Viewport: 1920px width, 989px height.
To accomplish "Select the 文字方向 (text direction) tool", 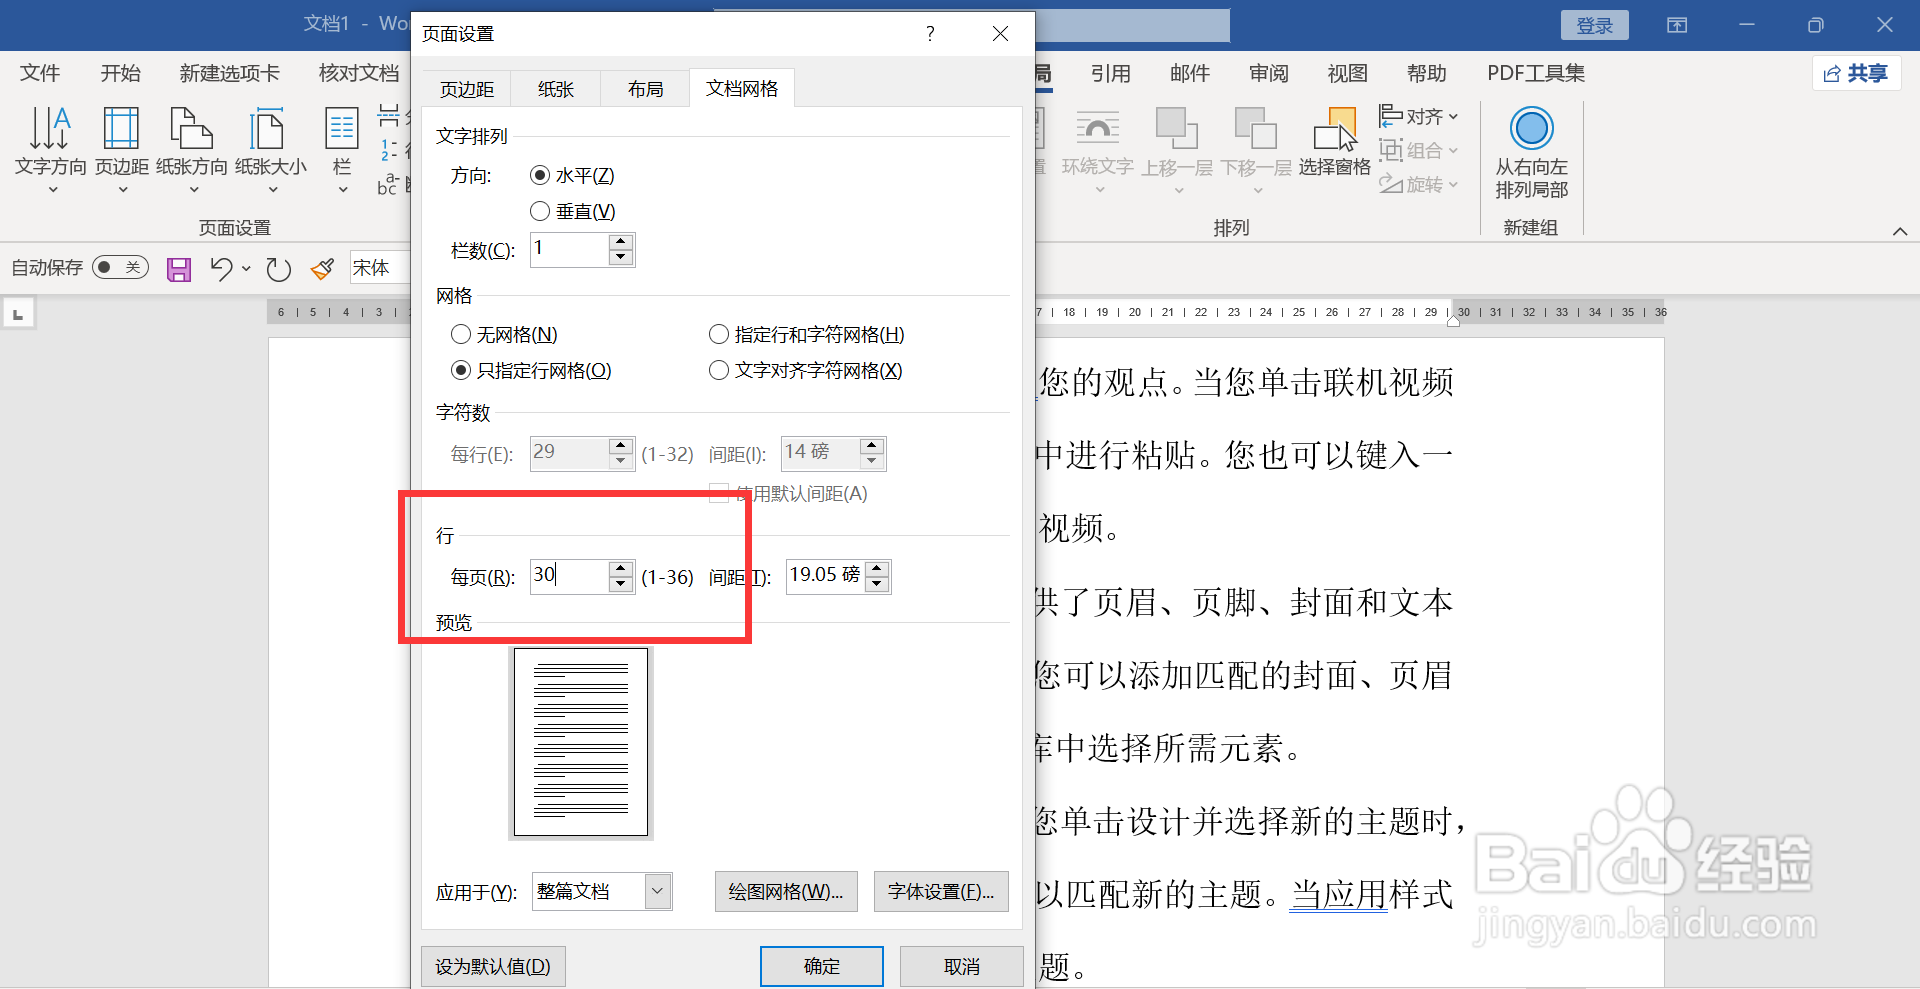I will (49, 148).
